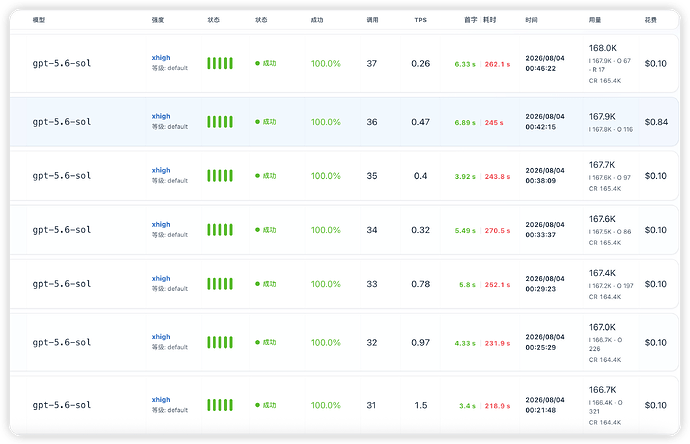Click the duration value 262.1 s

point(498,64)
